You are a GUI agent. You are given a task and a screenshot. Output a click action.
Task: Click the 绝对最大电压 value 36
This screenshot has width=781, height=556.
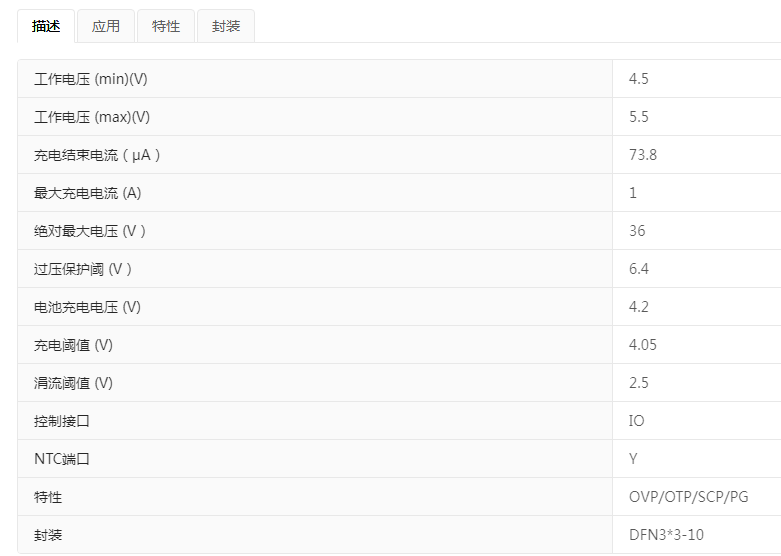(x=637, y=231)
